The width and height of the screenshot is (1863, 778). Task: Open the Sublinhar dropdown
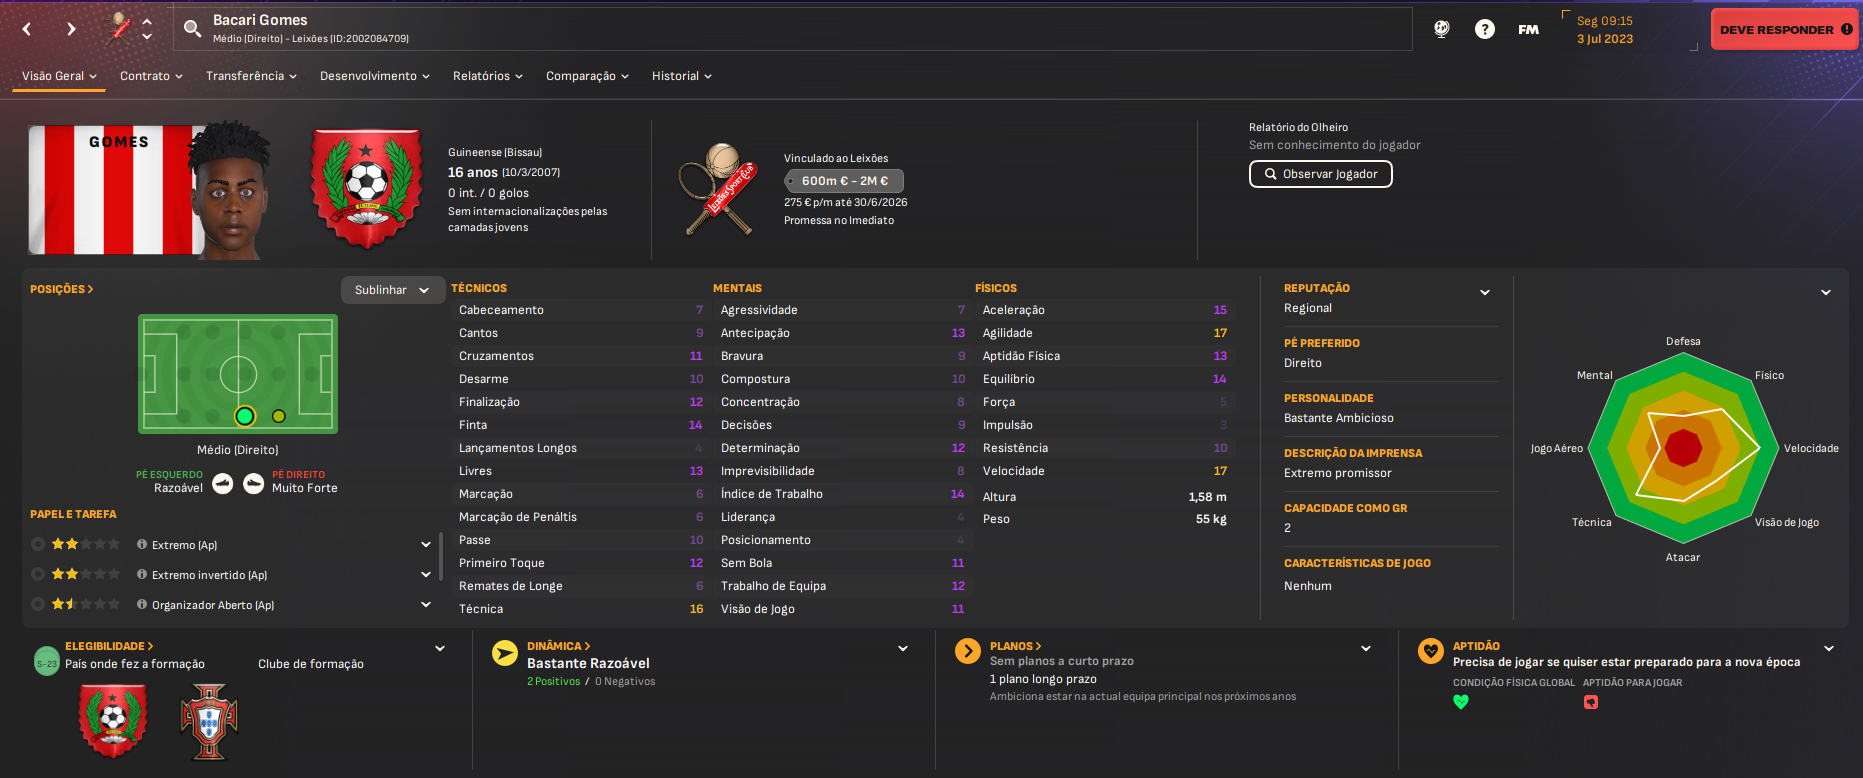pos(392,290)
